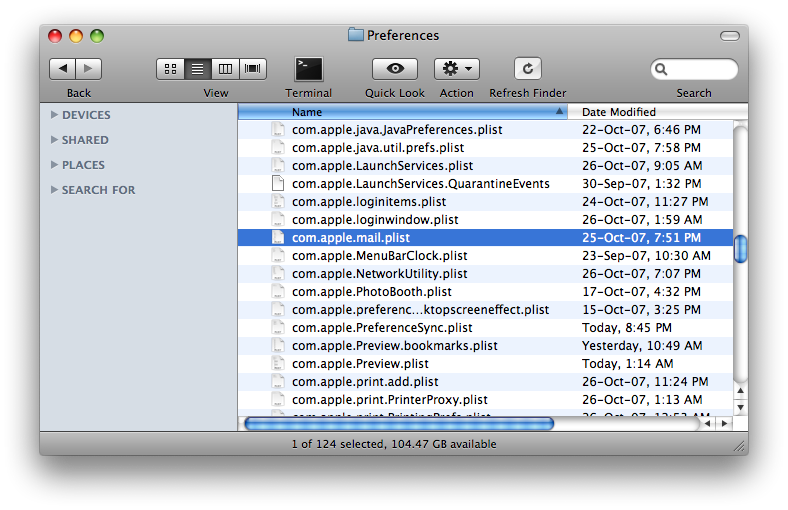Expand the SHARED sidebar section
This screenshot has width=788, height=510.
(x=54, y=140)
